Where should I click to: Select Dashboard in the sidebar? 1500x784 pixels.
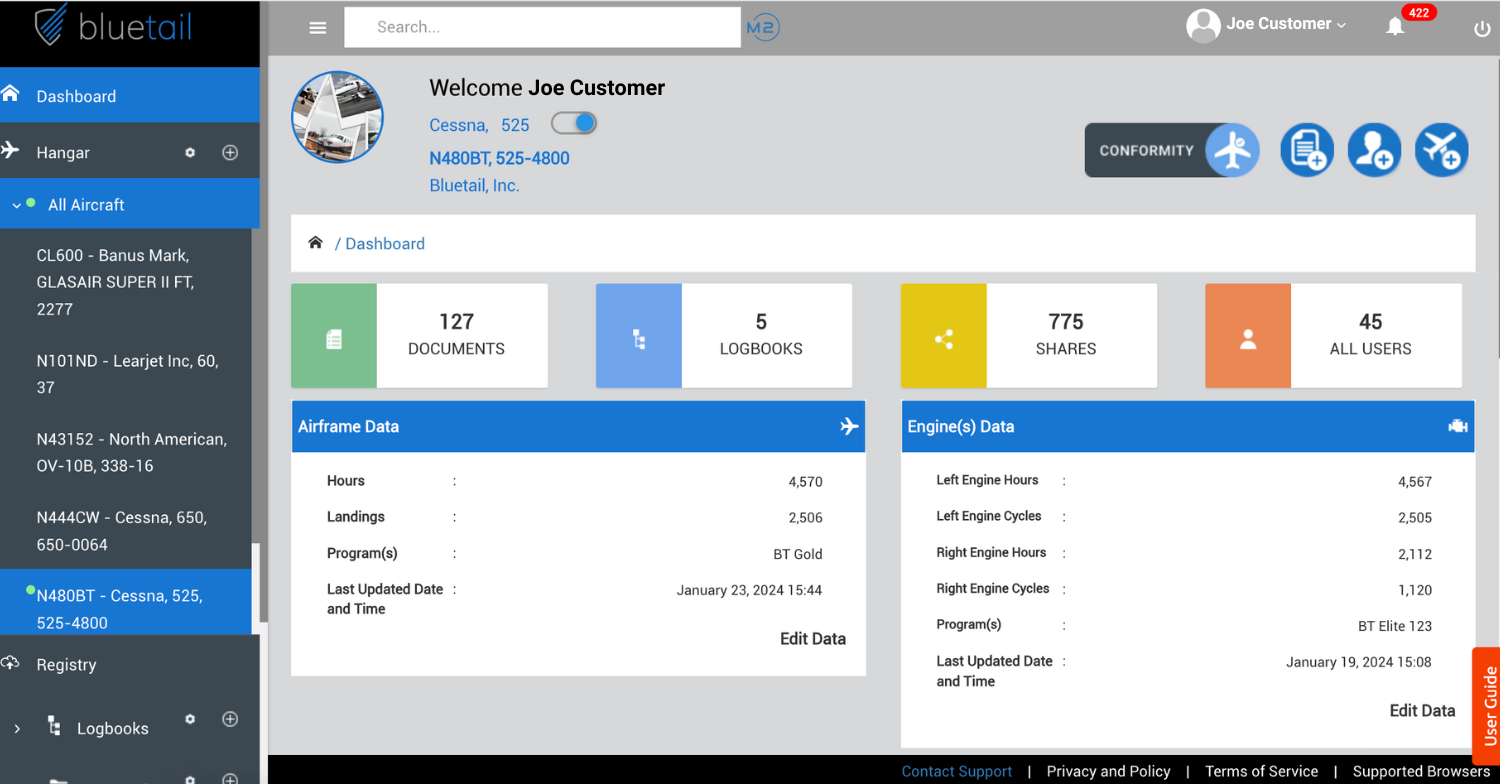pos(77,96)
